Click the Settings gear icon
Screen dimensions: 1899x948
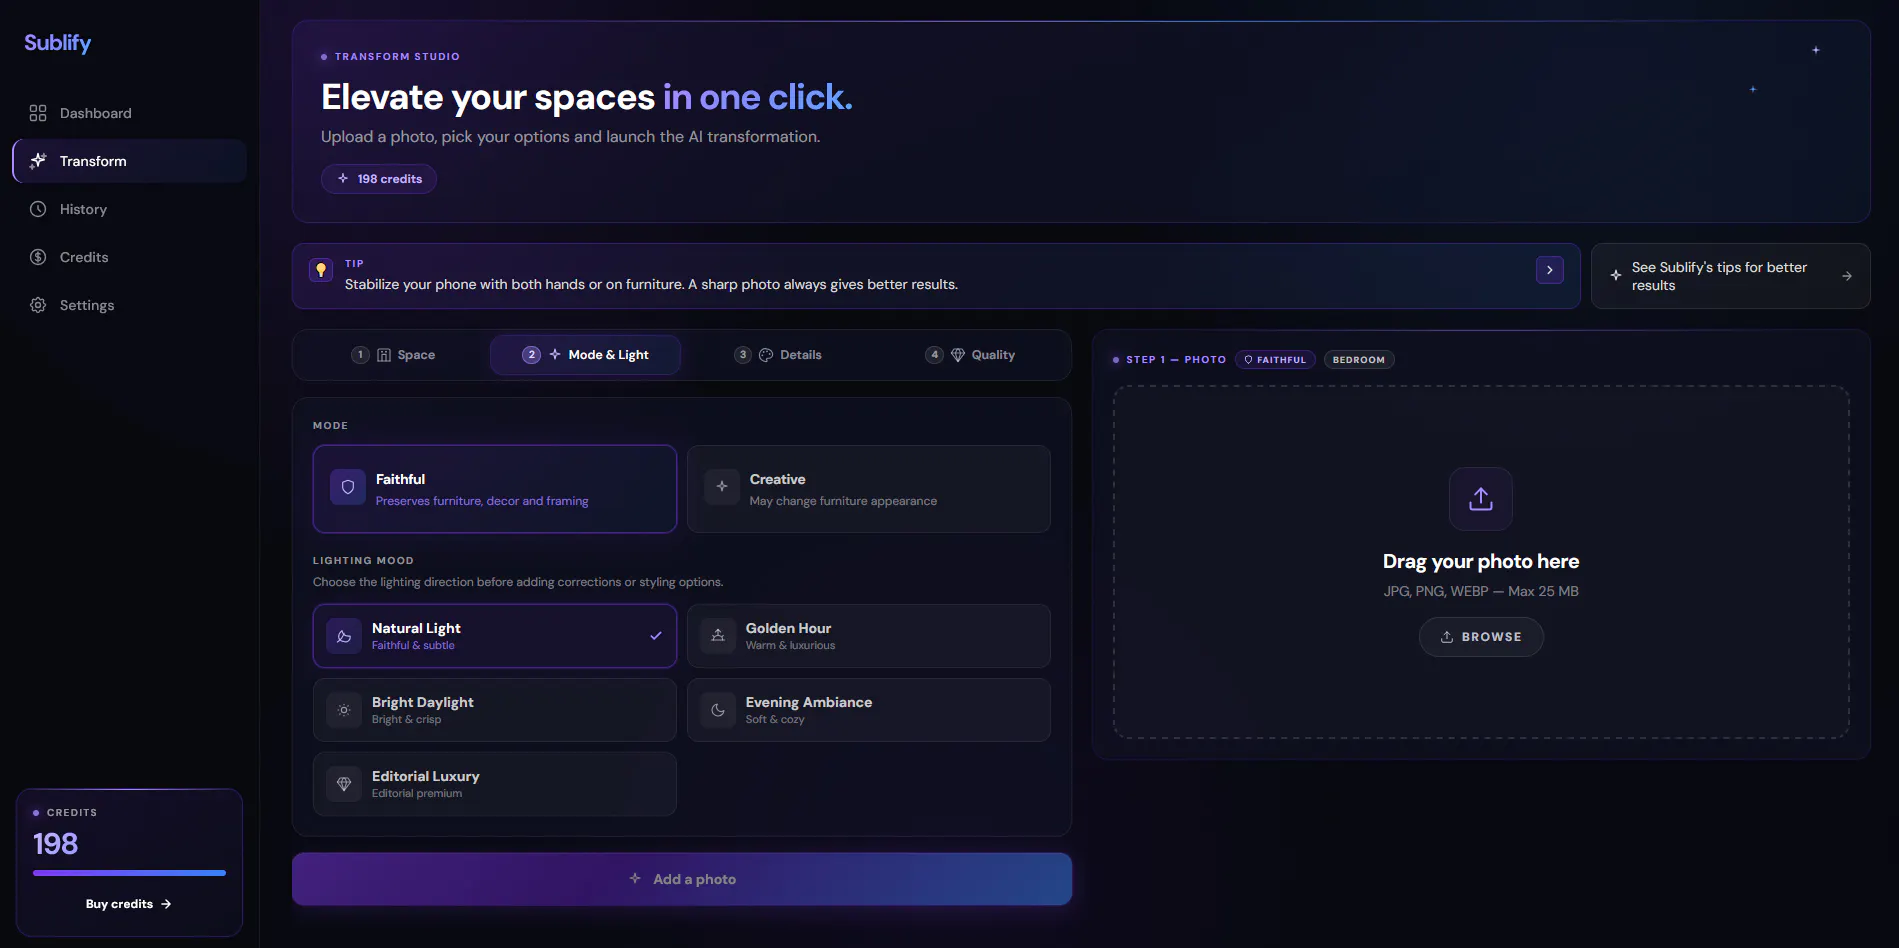tap(38, 305)
